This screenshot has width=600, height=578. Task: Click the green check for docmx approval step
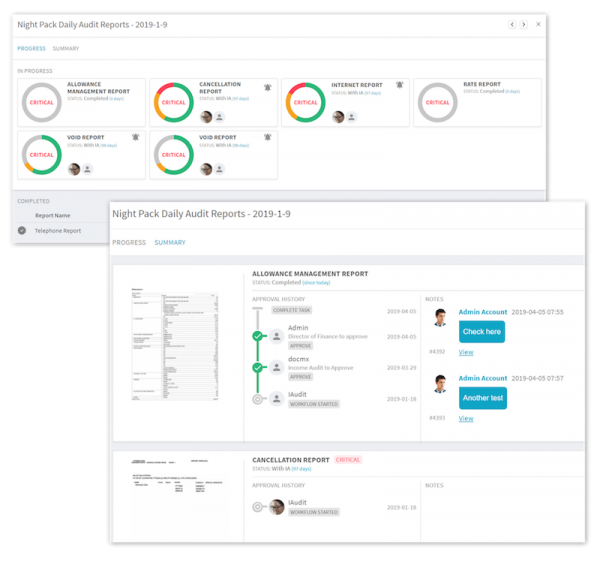tap(257, 367)
